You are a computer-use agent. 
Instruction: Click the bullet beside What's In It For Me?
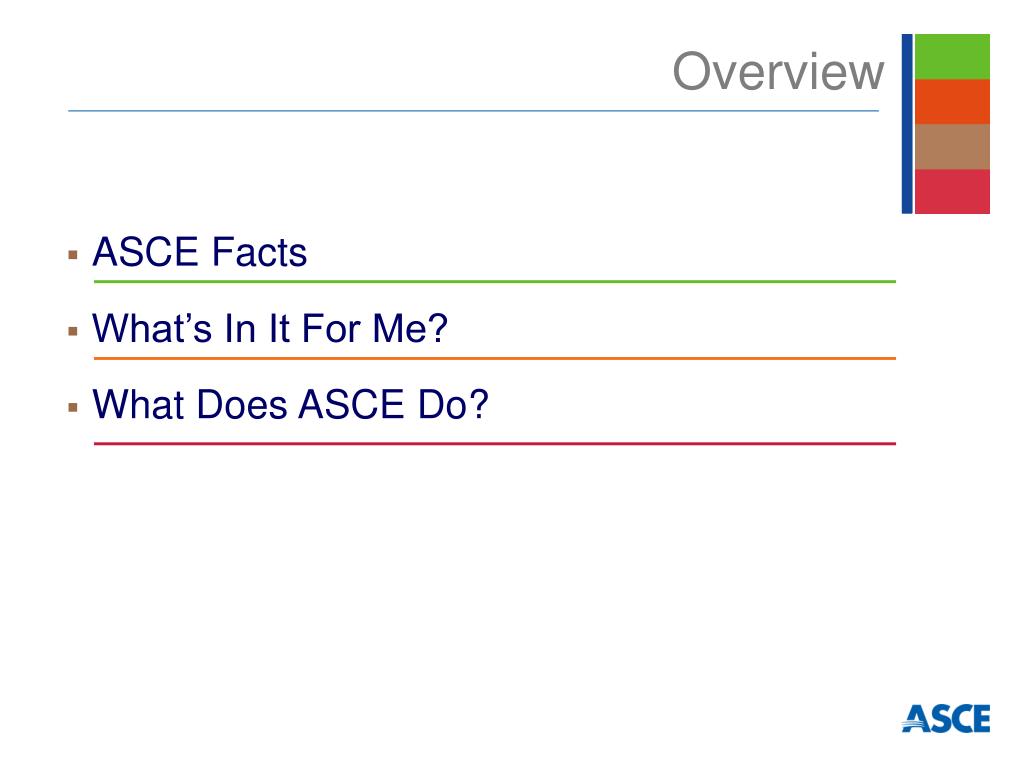point(72,331)
